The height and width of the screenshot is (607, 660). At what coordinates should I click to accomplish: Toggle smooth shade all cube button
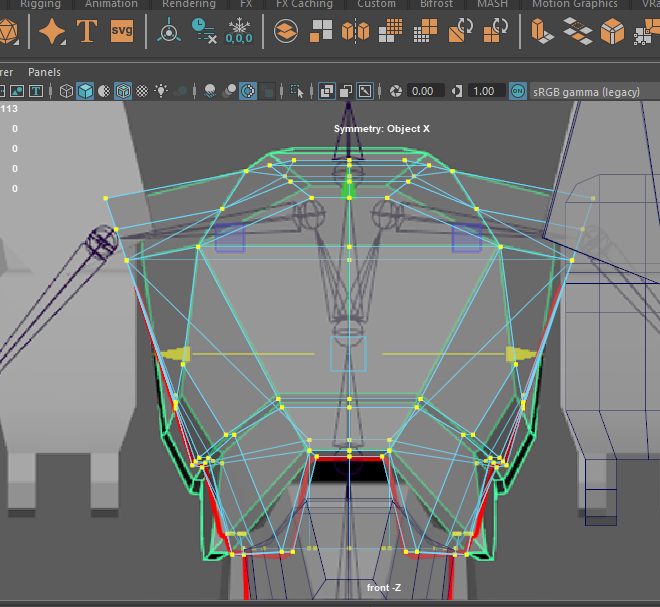click(86, 91)
